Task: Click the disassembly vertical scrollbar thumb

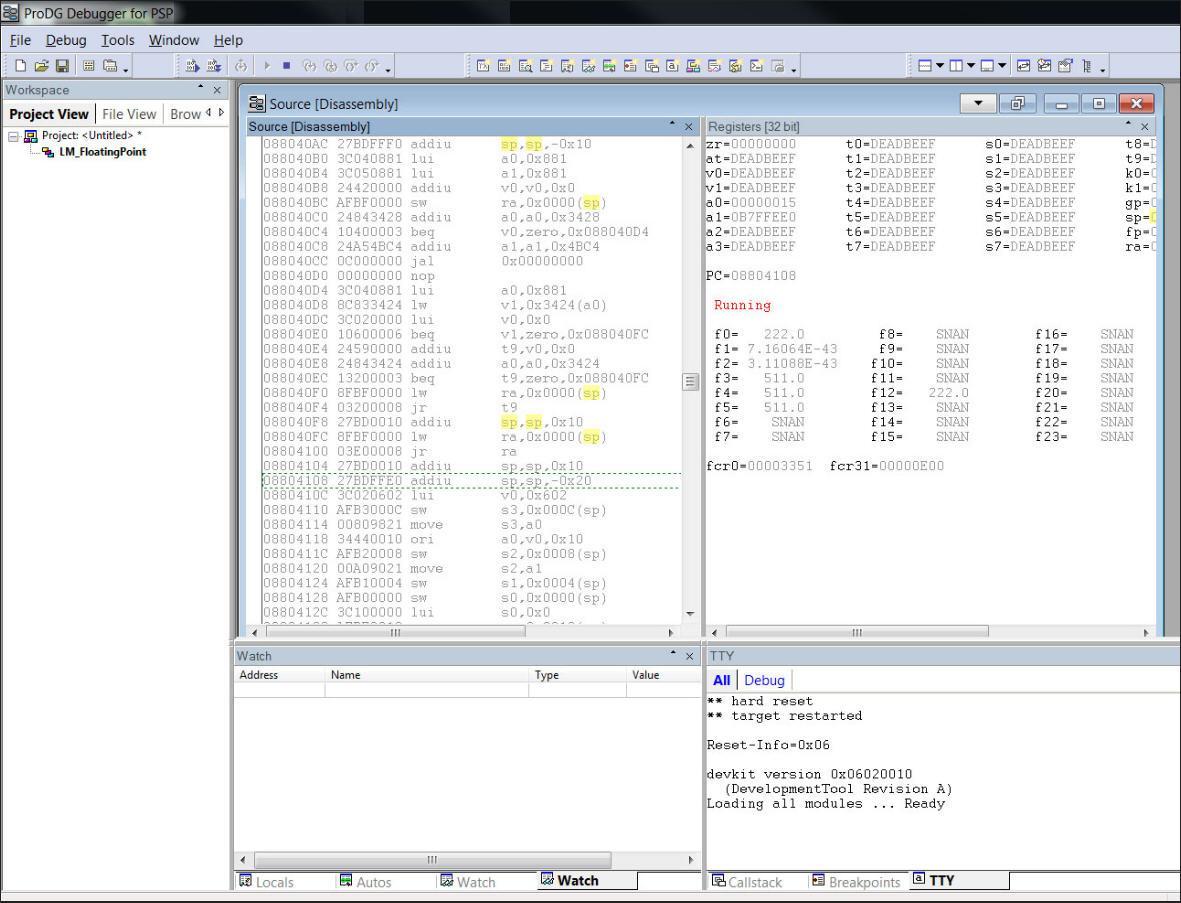Action: click(x=688, y=381)
